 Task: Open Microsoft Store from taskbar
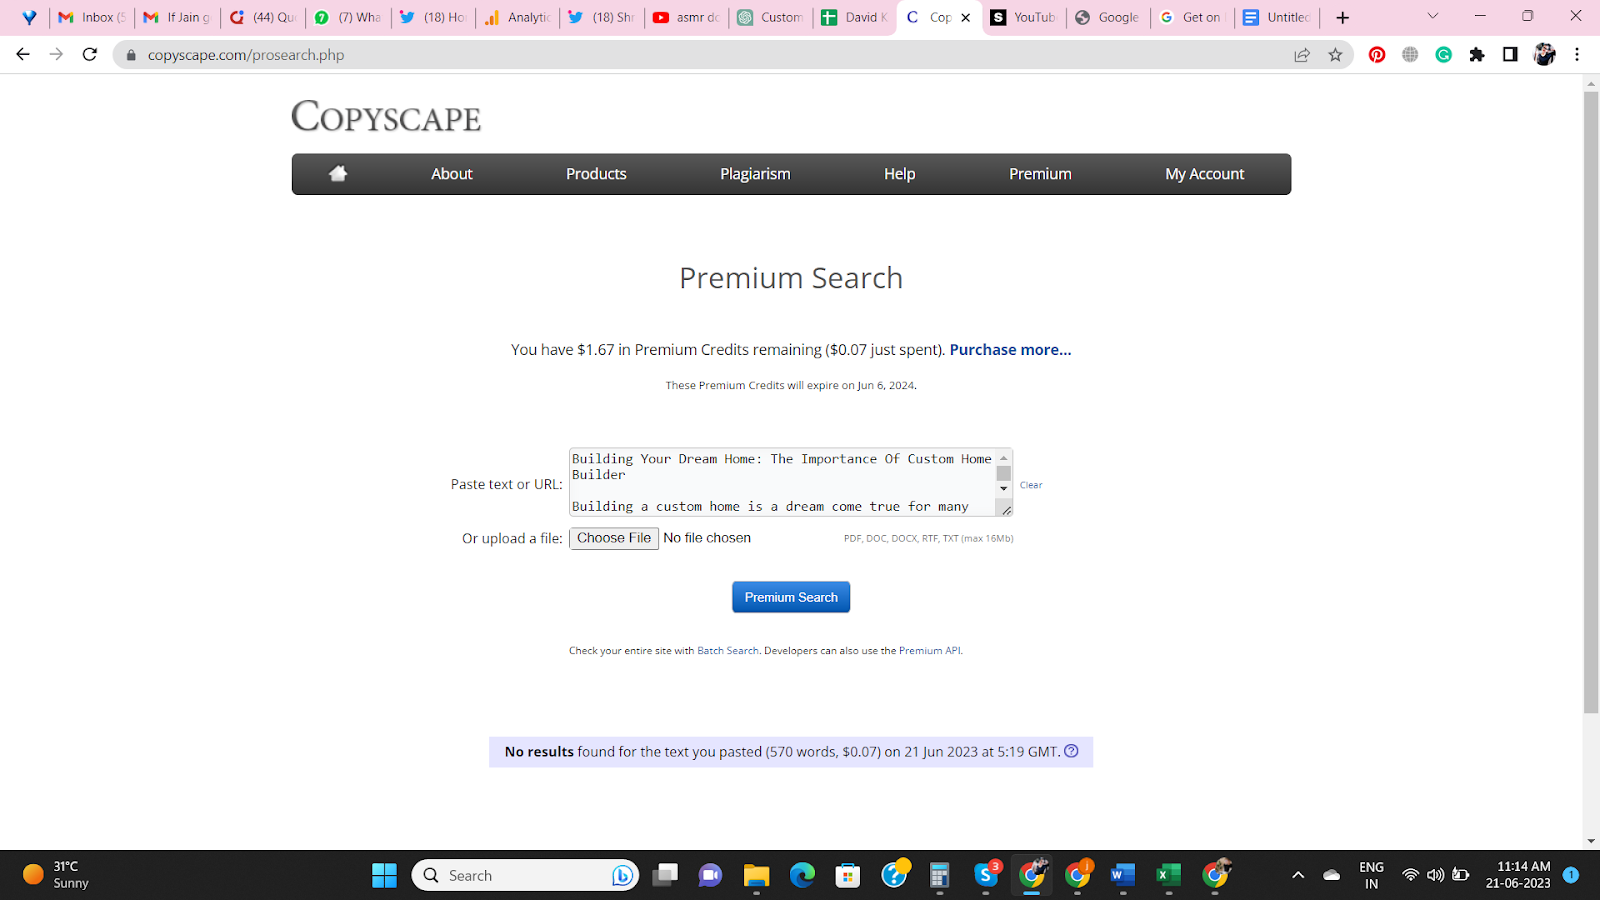[848, 875]
